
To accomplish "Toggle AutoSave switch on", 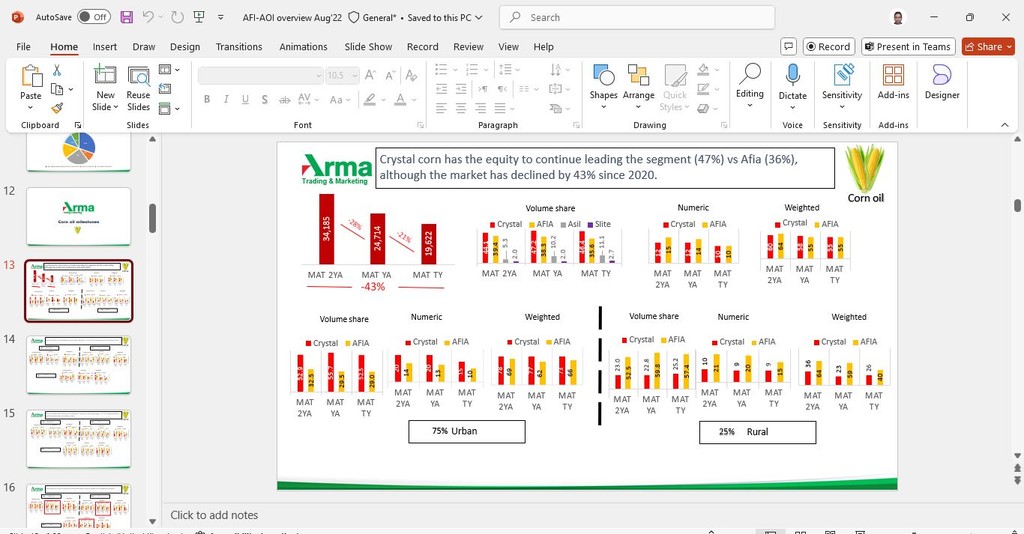I will tap(94, 18).
